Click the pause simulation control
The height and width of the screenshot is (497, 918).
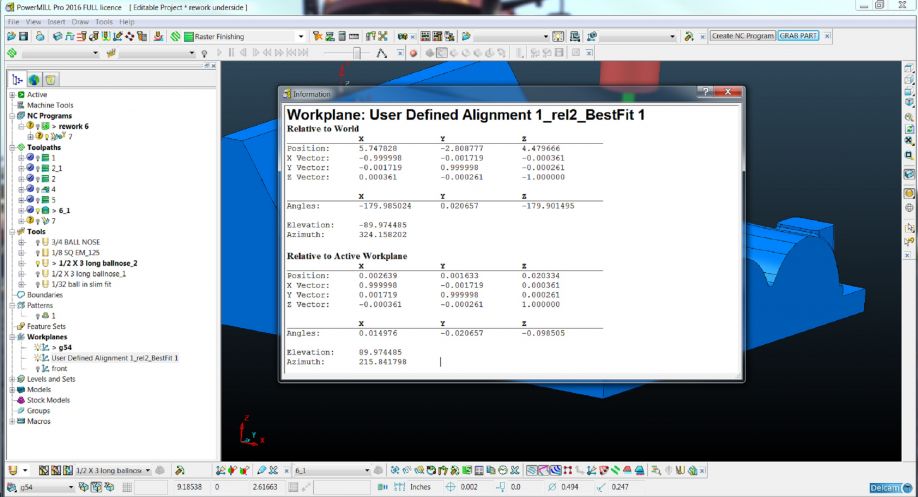(x=231, y=53)
